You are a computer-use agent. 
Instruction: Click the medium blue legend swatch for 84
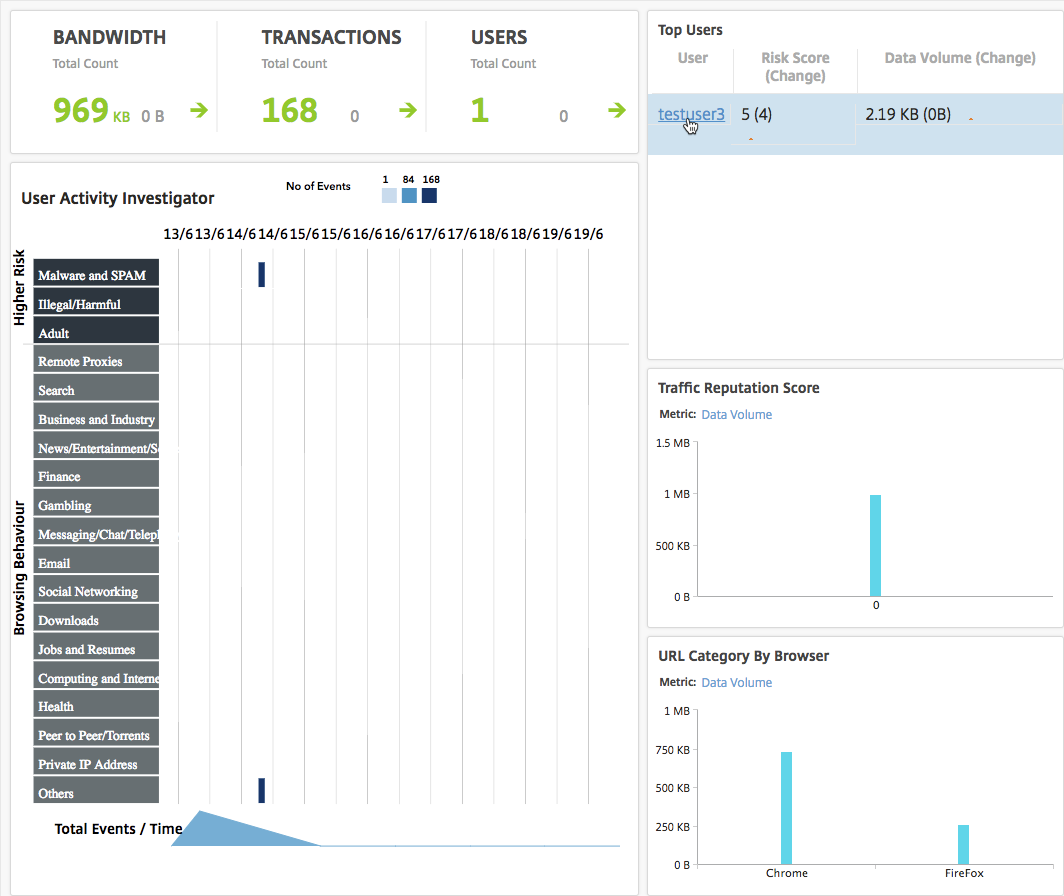pos(409,196)
